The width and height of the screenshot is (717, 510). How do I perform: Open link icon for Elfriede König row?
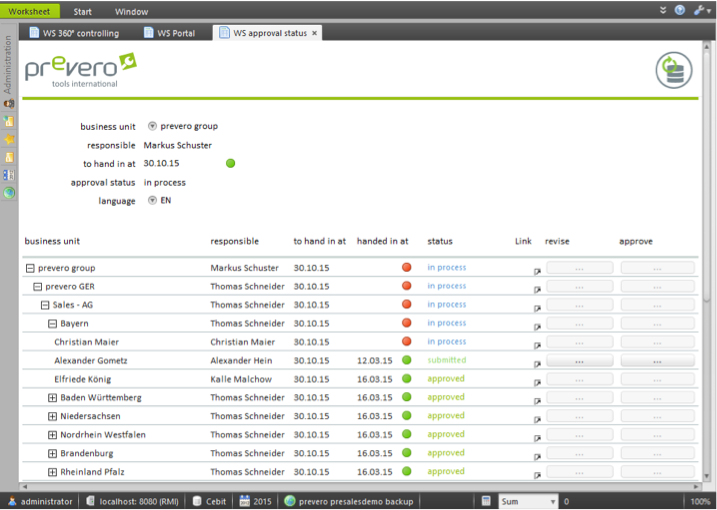pyautogui.click(x=537, y=382)
